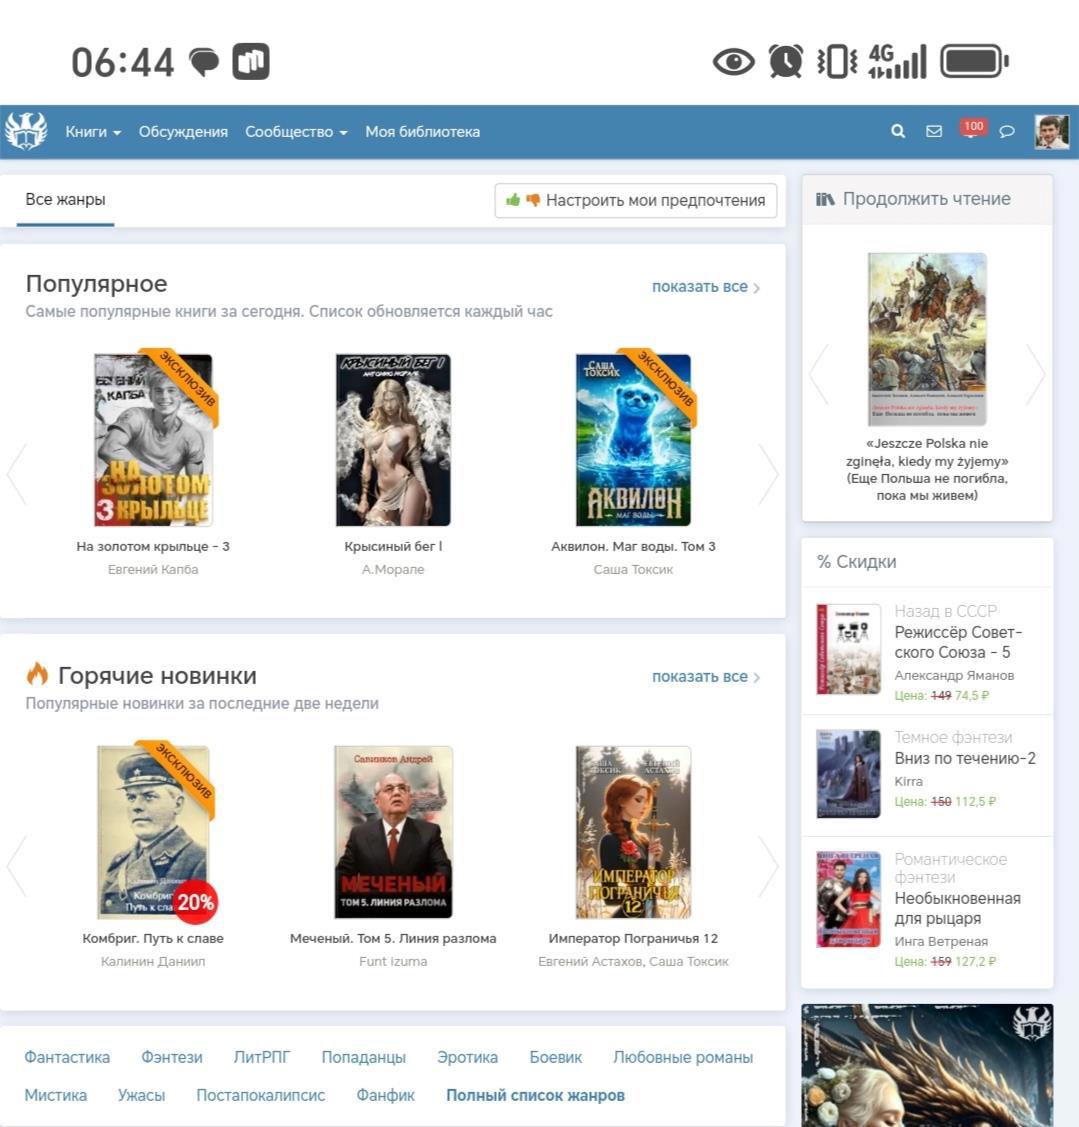The width and height of the screenshot is (1079, 1127).
Task: Open Обсуждения in navigation bar
Action: [x=183, y=132]
